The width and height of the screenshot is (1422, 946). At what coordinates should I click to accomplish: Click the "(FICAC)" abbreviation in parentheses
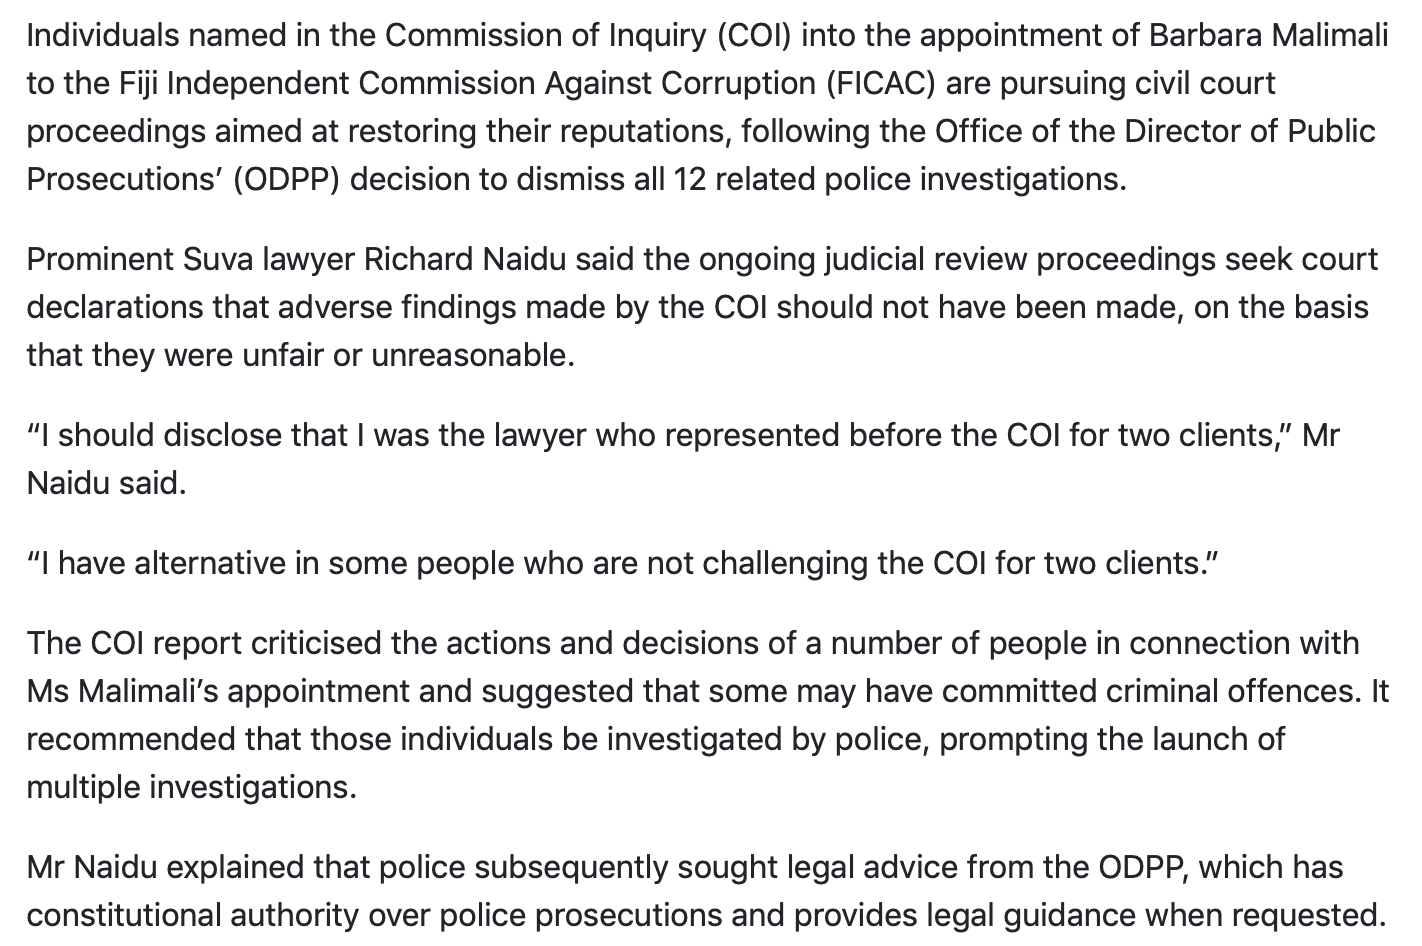point(881,84)
